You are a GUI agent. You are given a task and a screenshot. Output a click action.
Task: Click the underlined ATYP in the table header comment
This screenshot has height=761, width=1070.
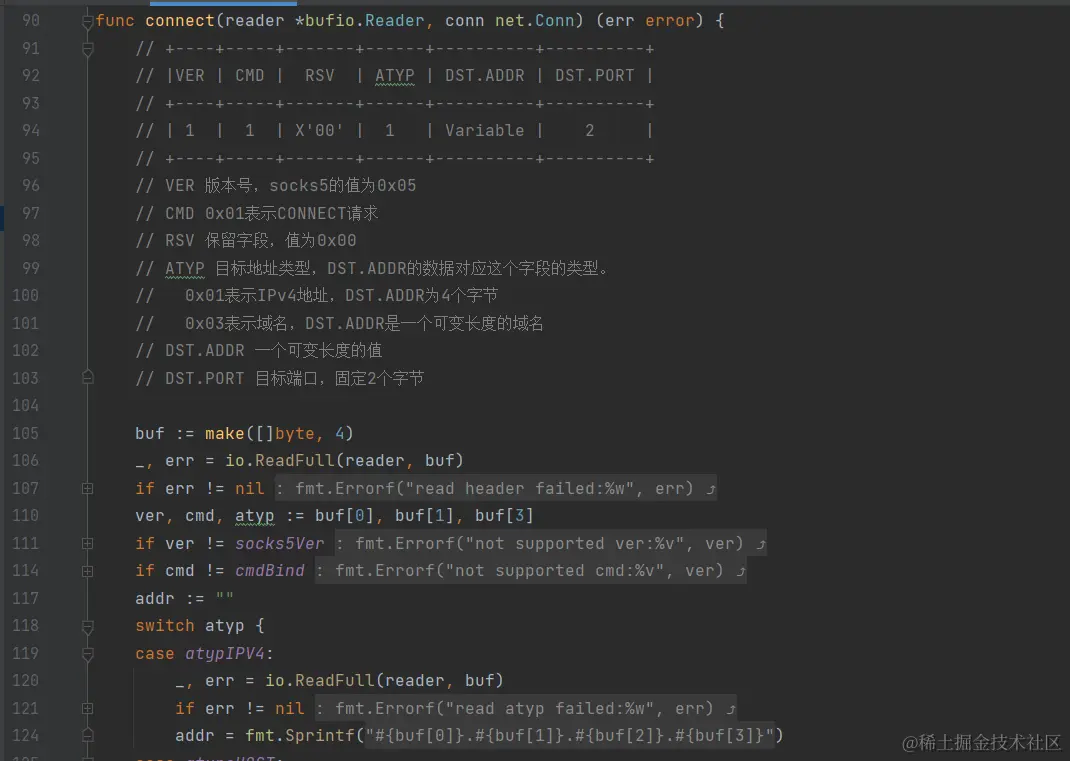tap(394, 76)
